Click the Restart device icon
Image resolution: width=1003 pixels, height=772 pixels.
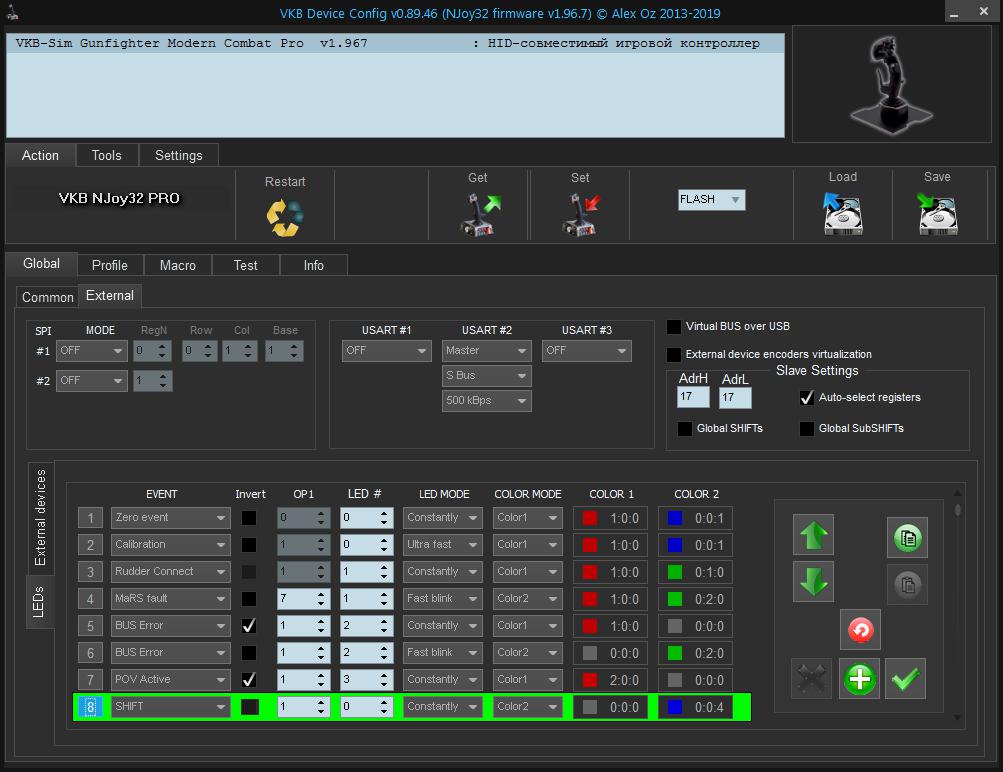(285, 217)
